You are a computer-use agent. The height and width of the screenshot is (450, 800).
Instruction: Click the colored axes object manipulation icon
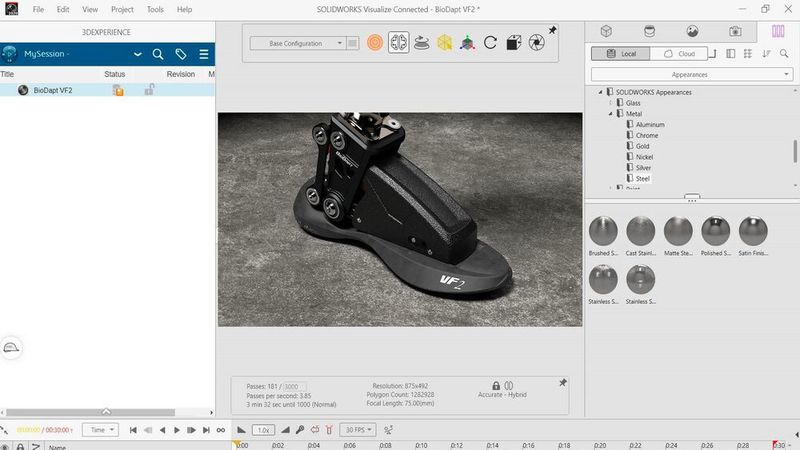point(467,43)
